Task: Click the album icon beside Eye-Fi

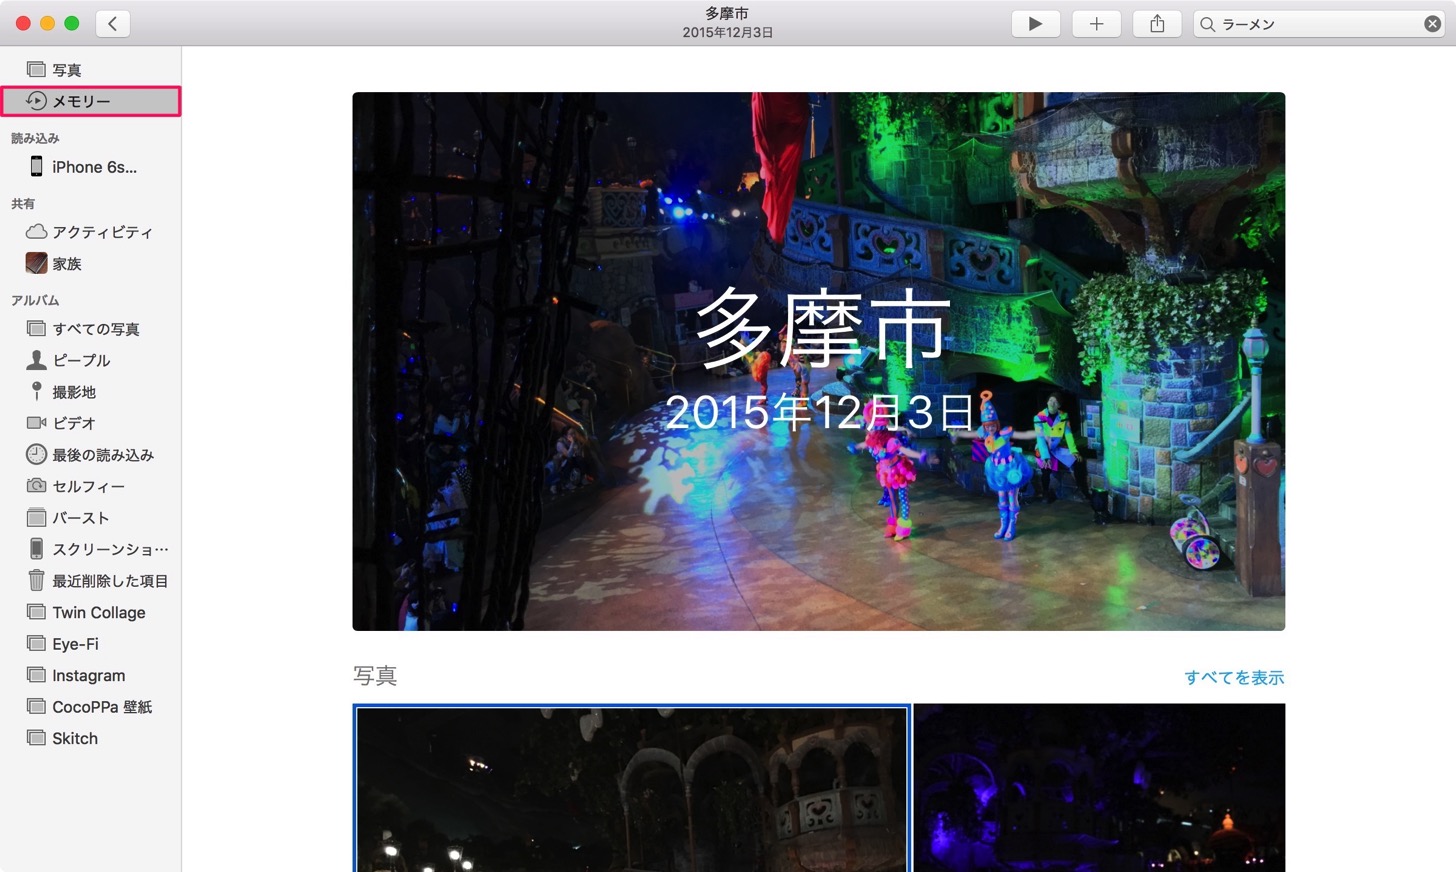Action: 36,644
